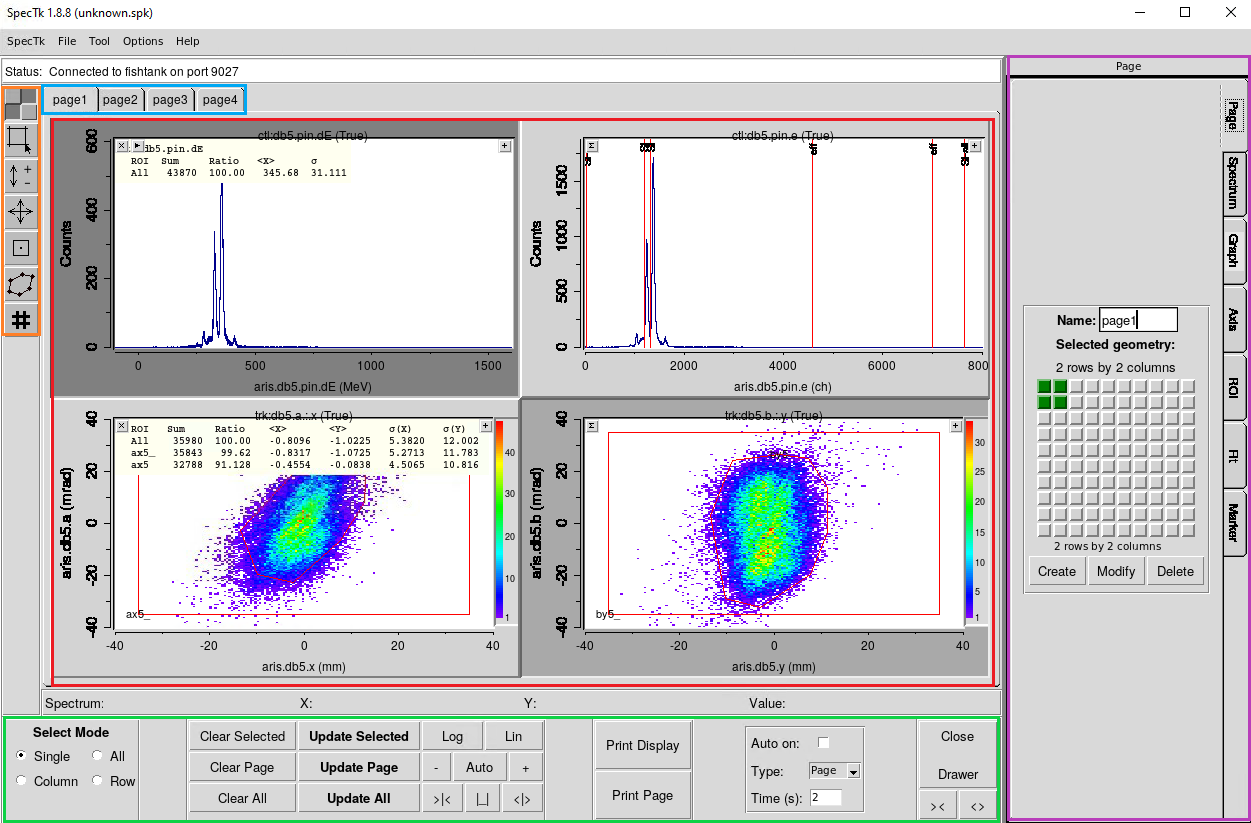Click Update Page button
The image size is (1251, 823).
click(x=358, y=767)
